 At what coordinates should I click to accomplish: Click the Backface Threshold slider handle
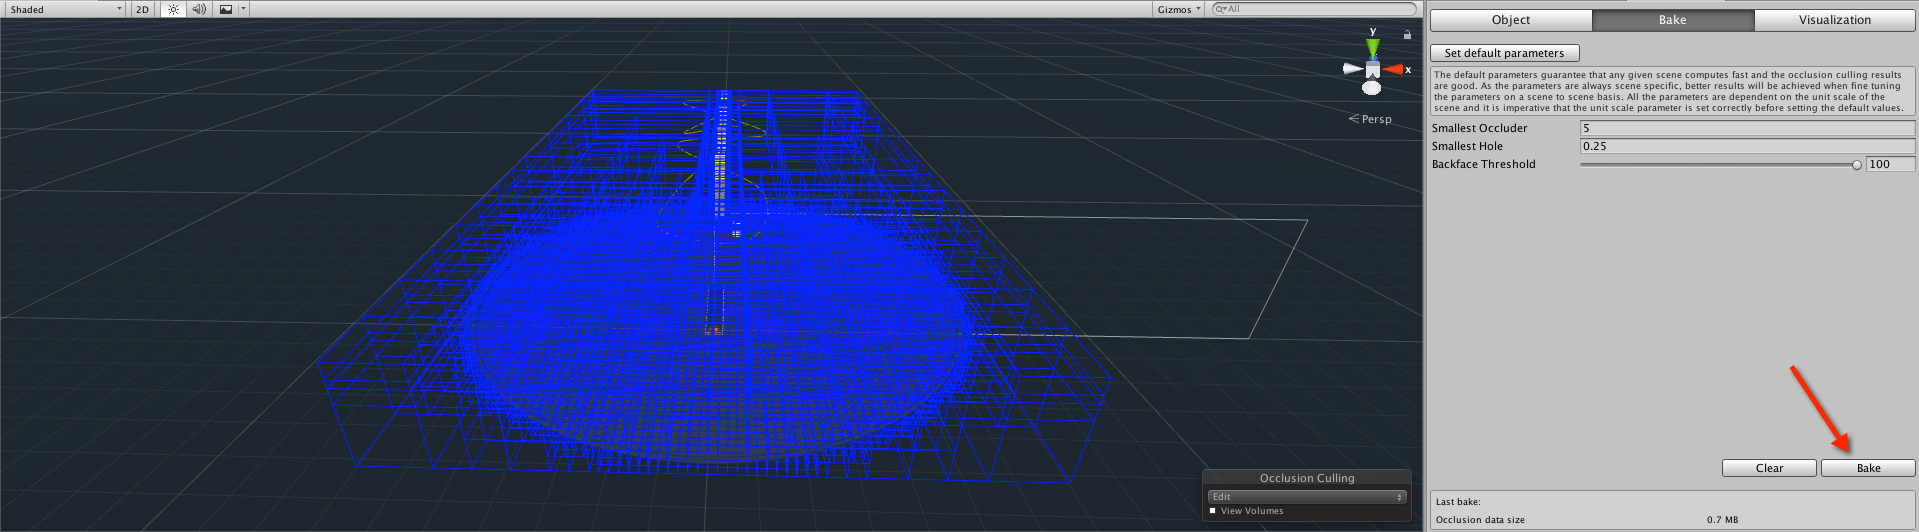pyautogui.click(x=1857, y=165)
